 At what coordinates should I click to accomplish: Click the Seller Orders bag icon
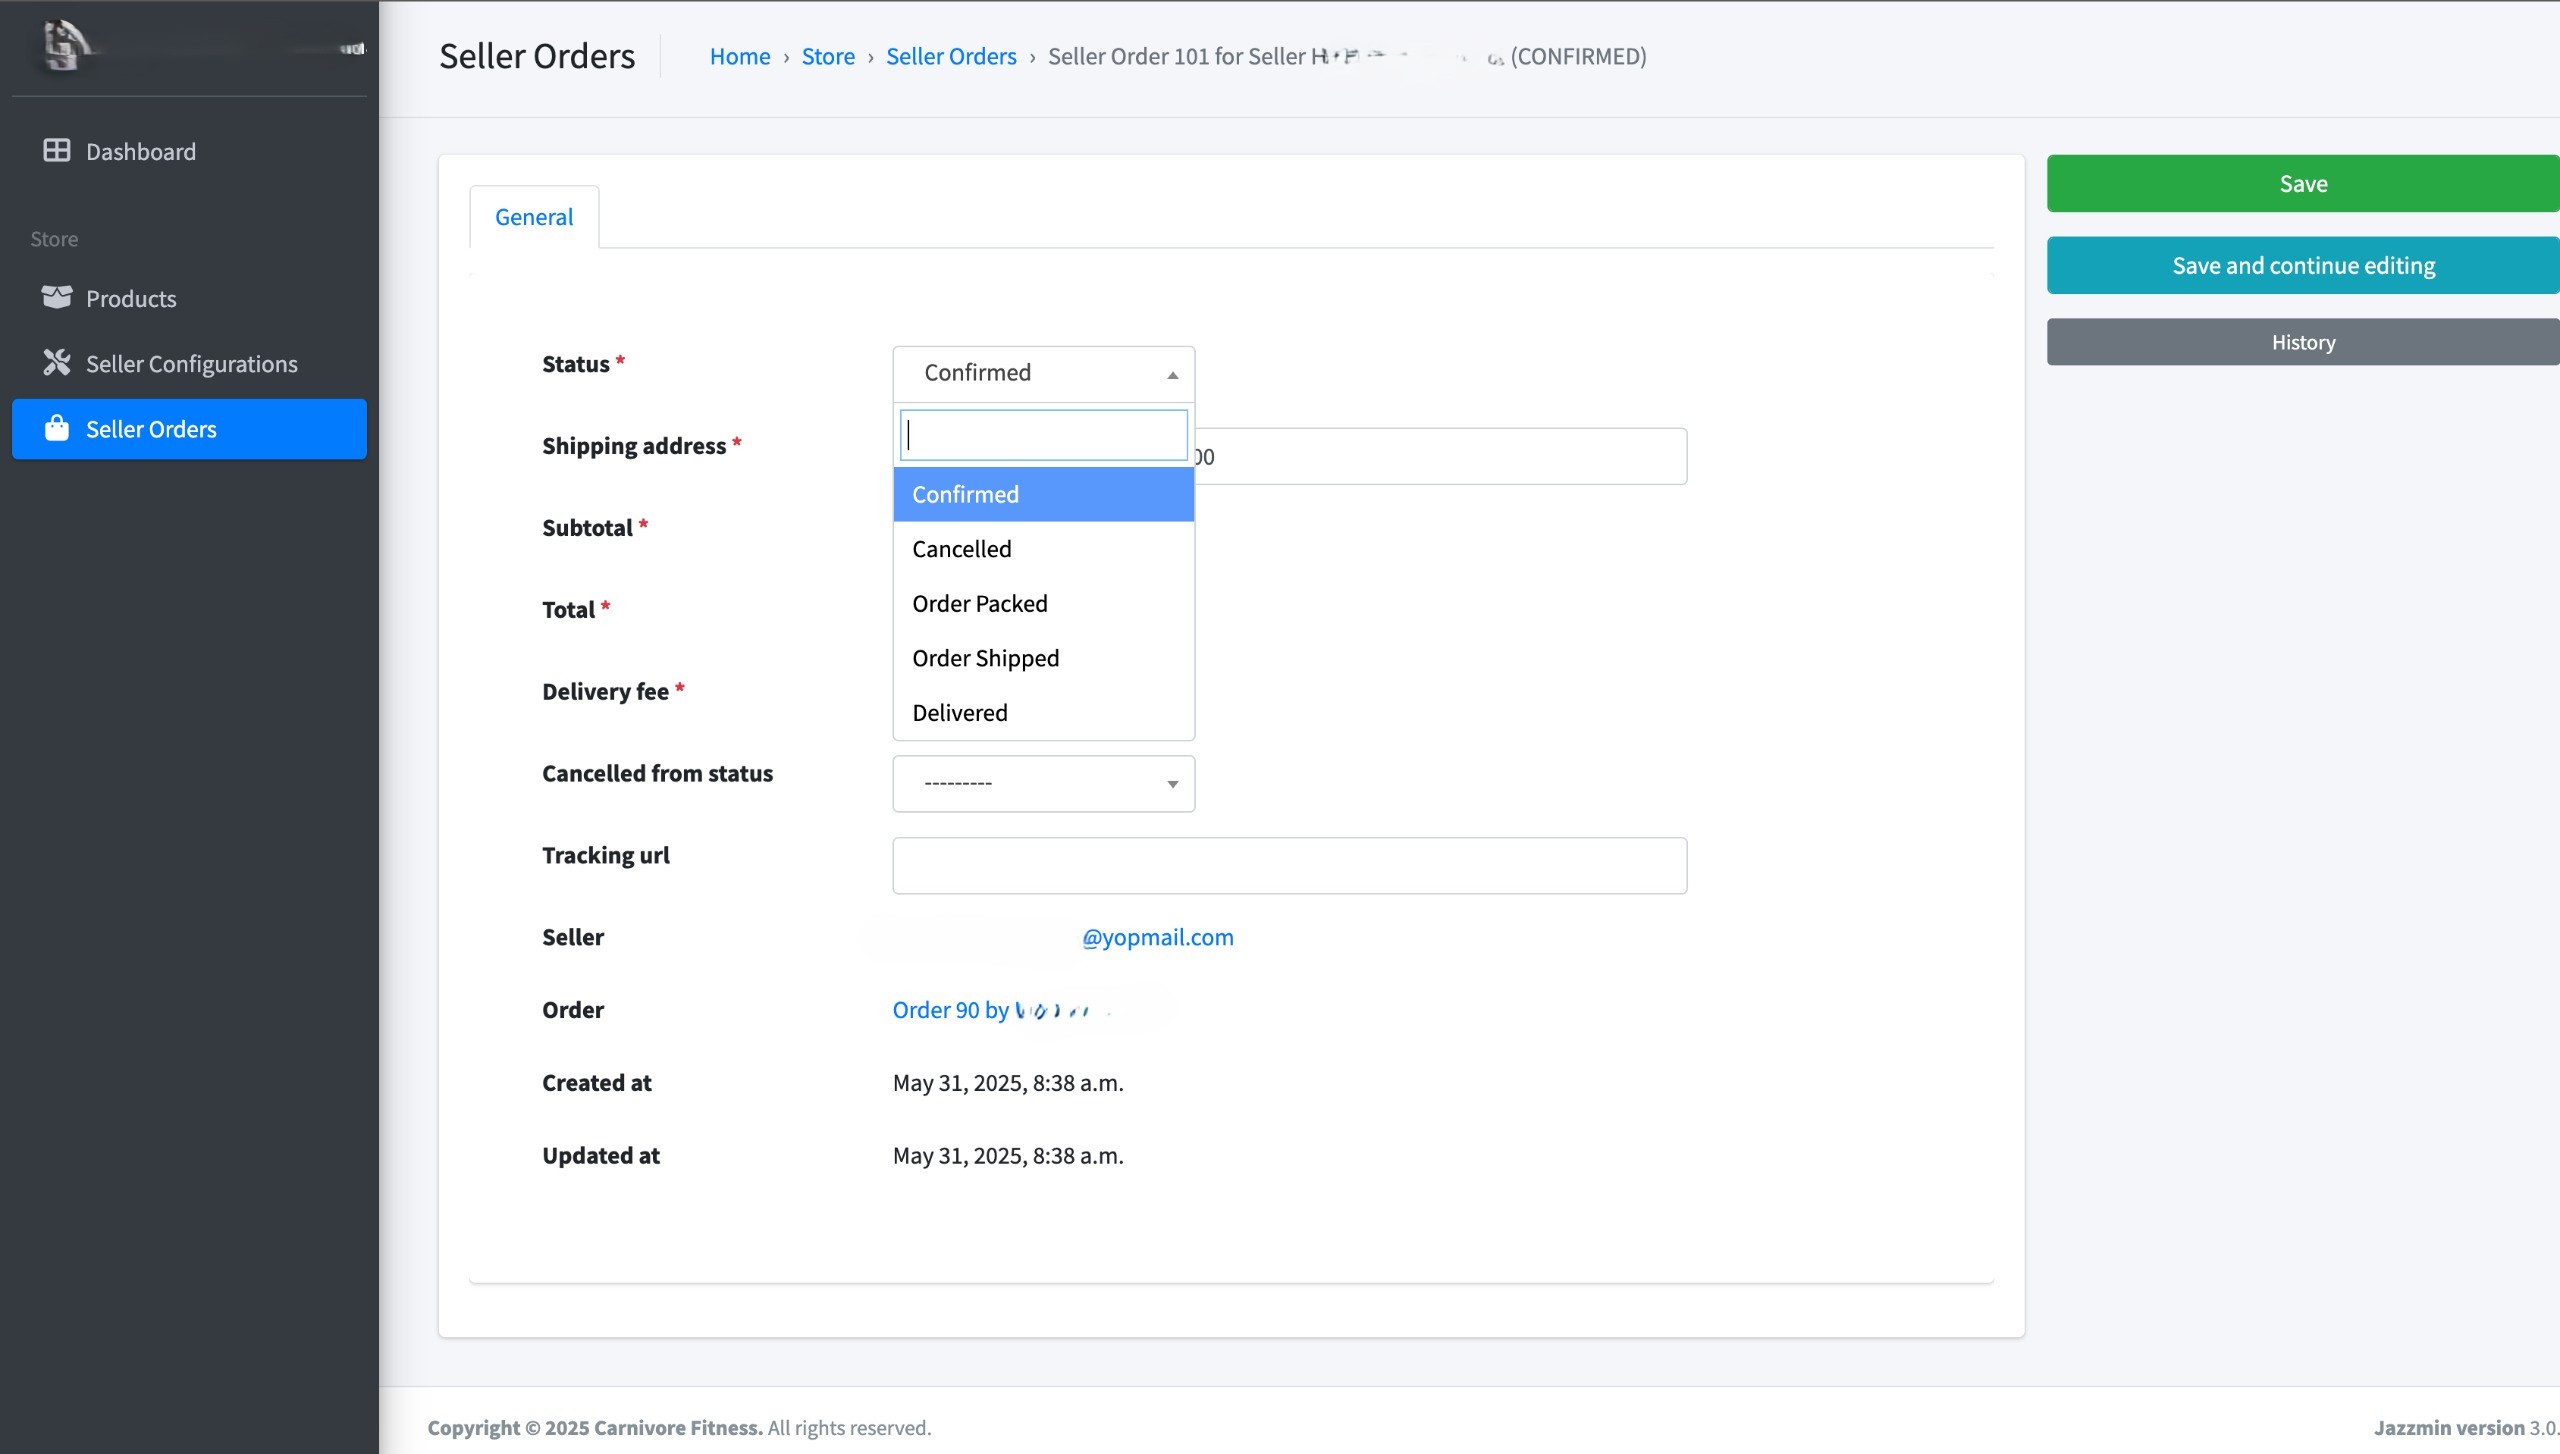pyautogui.click(x=57, y=428)
